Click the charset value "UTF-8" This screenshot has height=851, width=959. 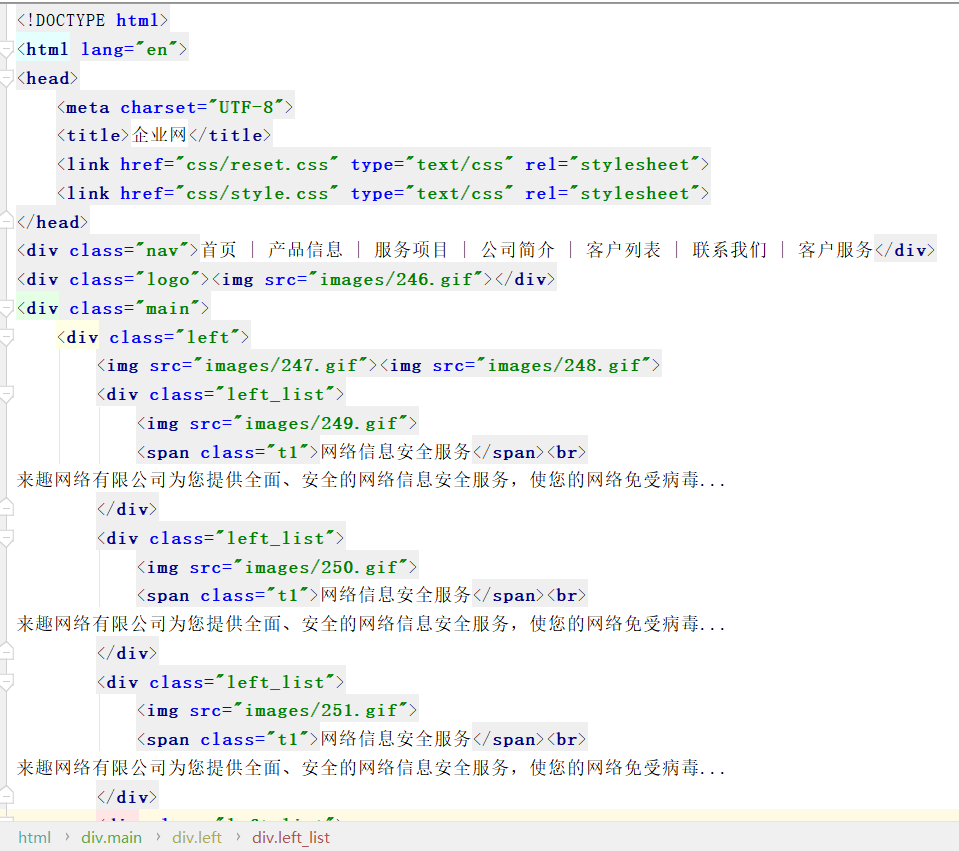(246, 107)
